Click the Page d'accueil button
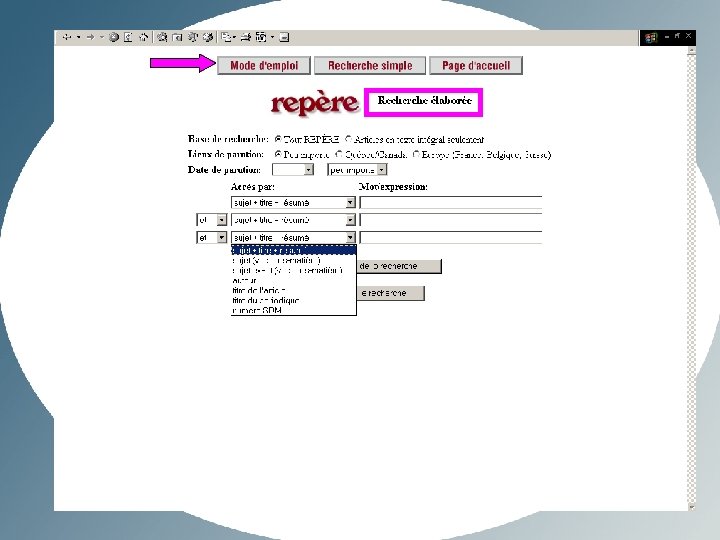The image size is (720, 540). point(476,66)
